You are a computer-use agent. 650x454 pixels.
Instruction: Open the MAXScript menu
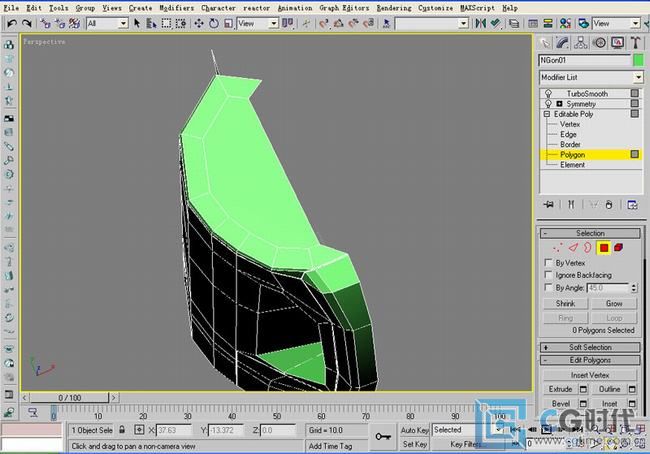pos(477,8)
